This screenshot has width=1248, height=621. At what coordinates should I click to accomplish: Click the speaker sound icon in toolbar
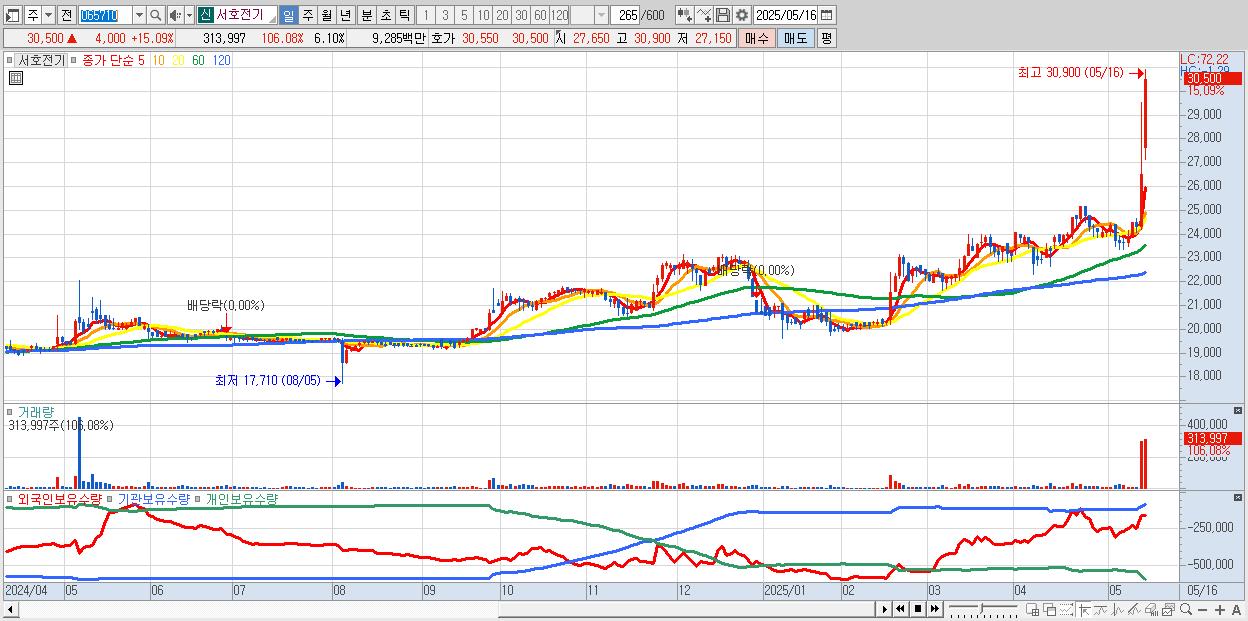(175, 15)
